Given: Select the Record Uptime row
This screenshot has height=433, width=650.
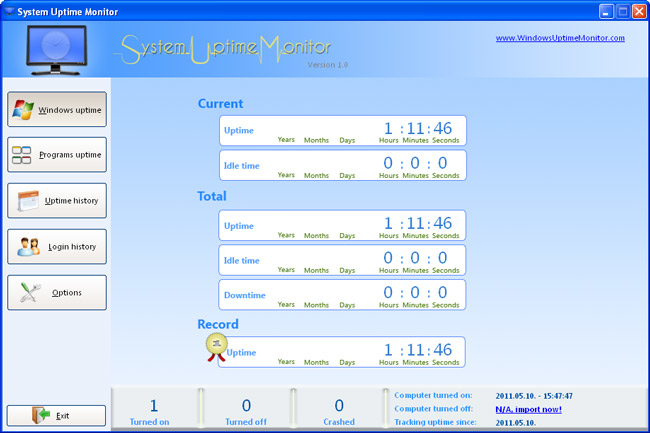Looking at the screenshot, I should pyautogui.click(x=342, y=352).
